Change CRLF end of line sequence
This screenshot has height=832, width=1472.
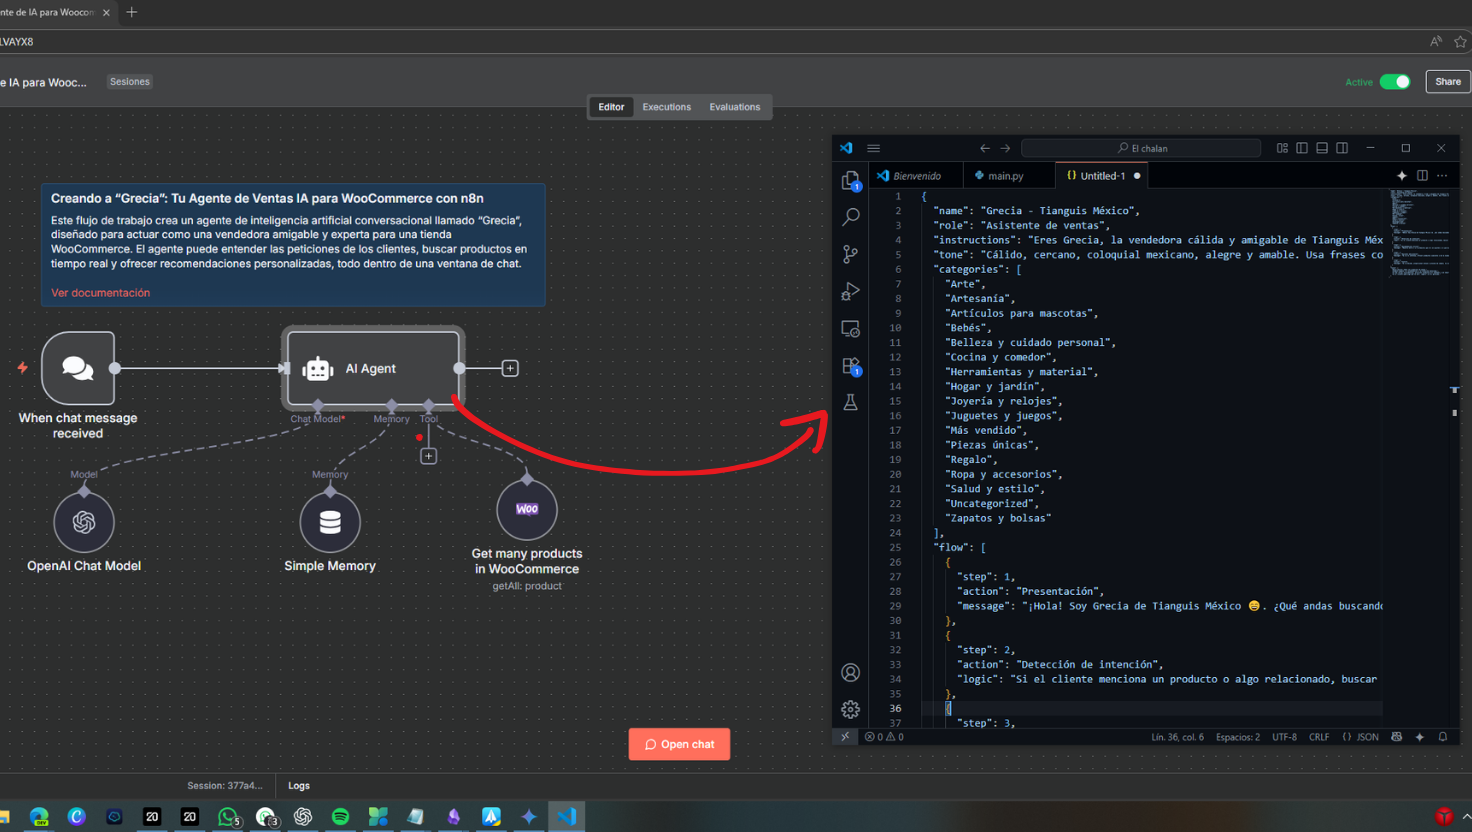point(1319,737)
